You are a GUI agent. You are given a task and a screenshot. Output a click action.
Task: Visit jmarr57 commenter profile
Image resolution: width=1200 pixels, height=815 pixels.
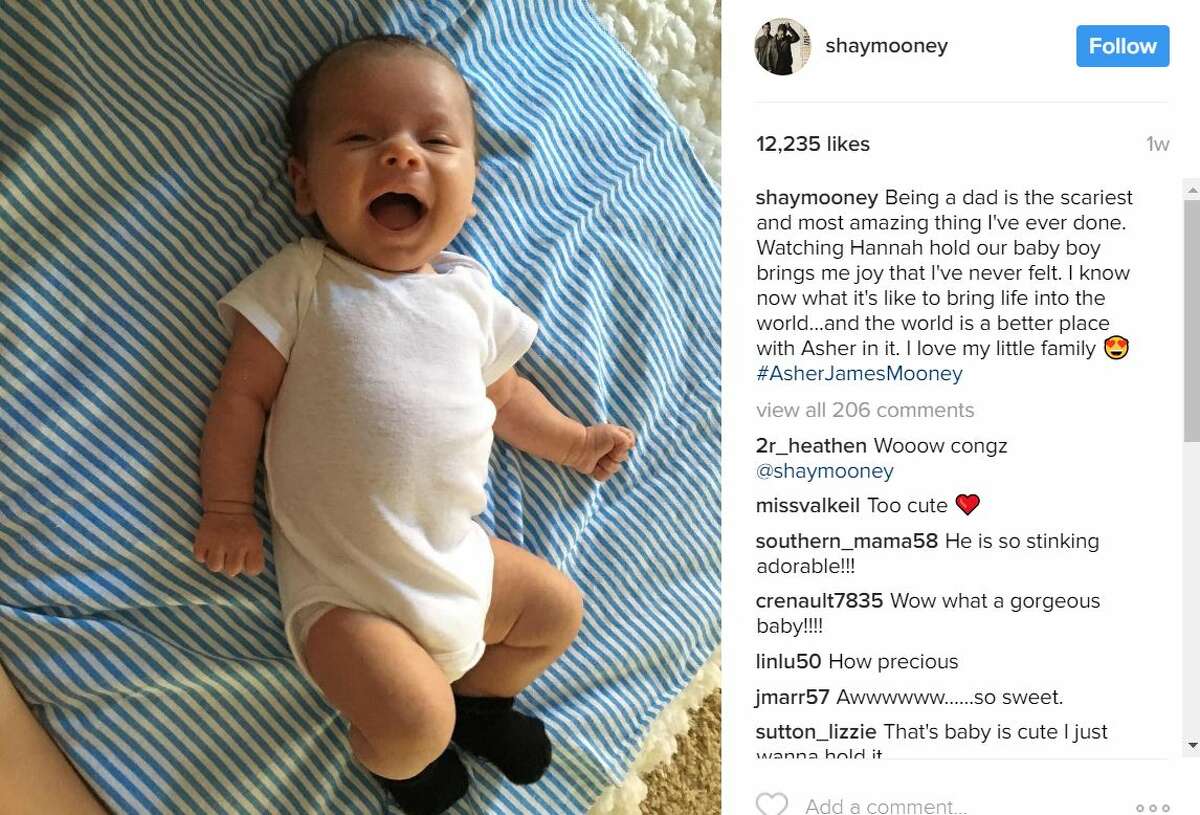click(x=793, y=697)
